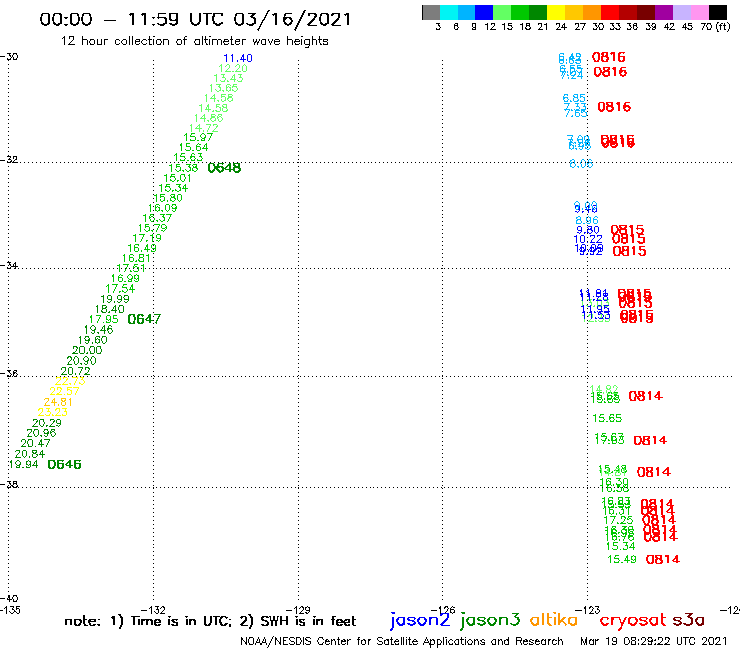Click the wave height value 15.01

click(177, 178)
